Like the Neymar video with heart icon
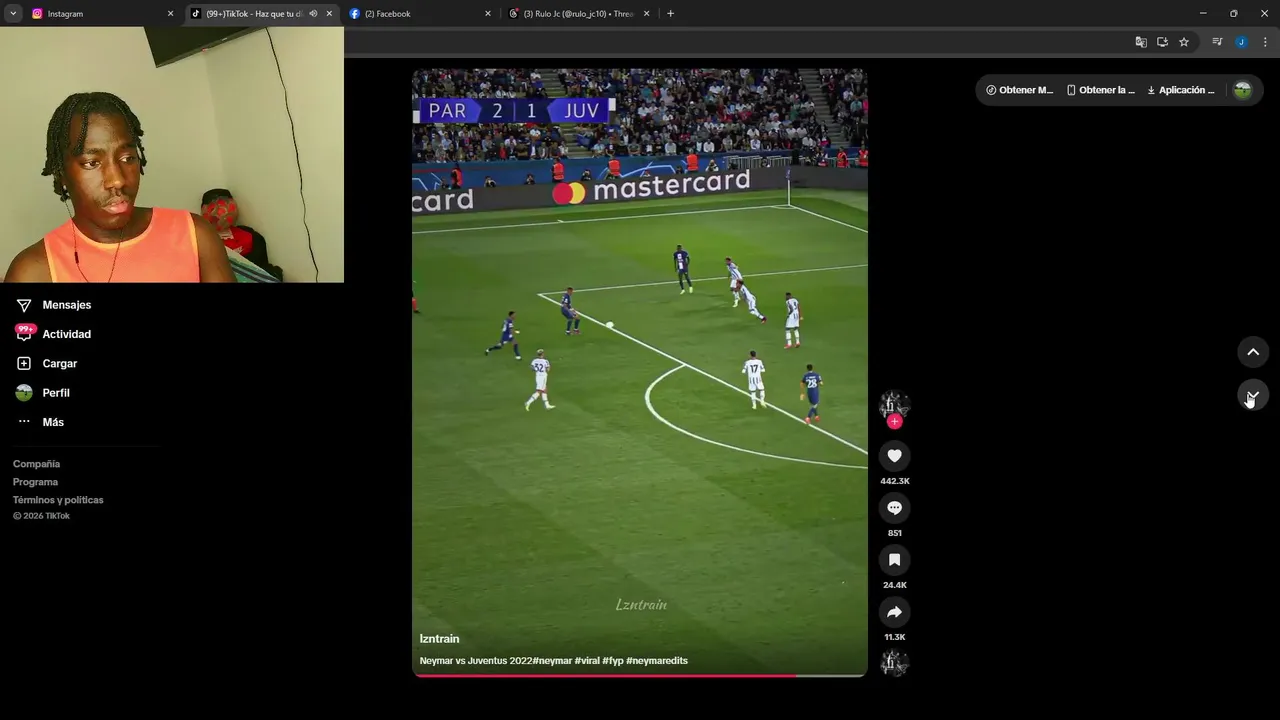 click(x=894, y=456)
